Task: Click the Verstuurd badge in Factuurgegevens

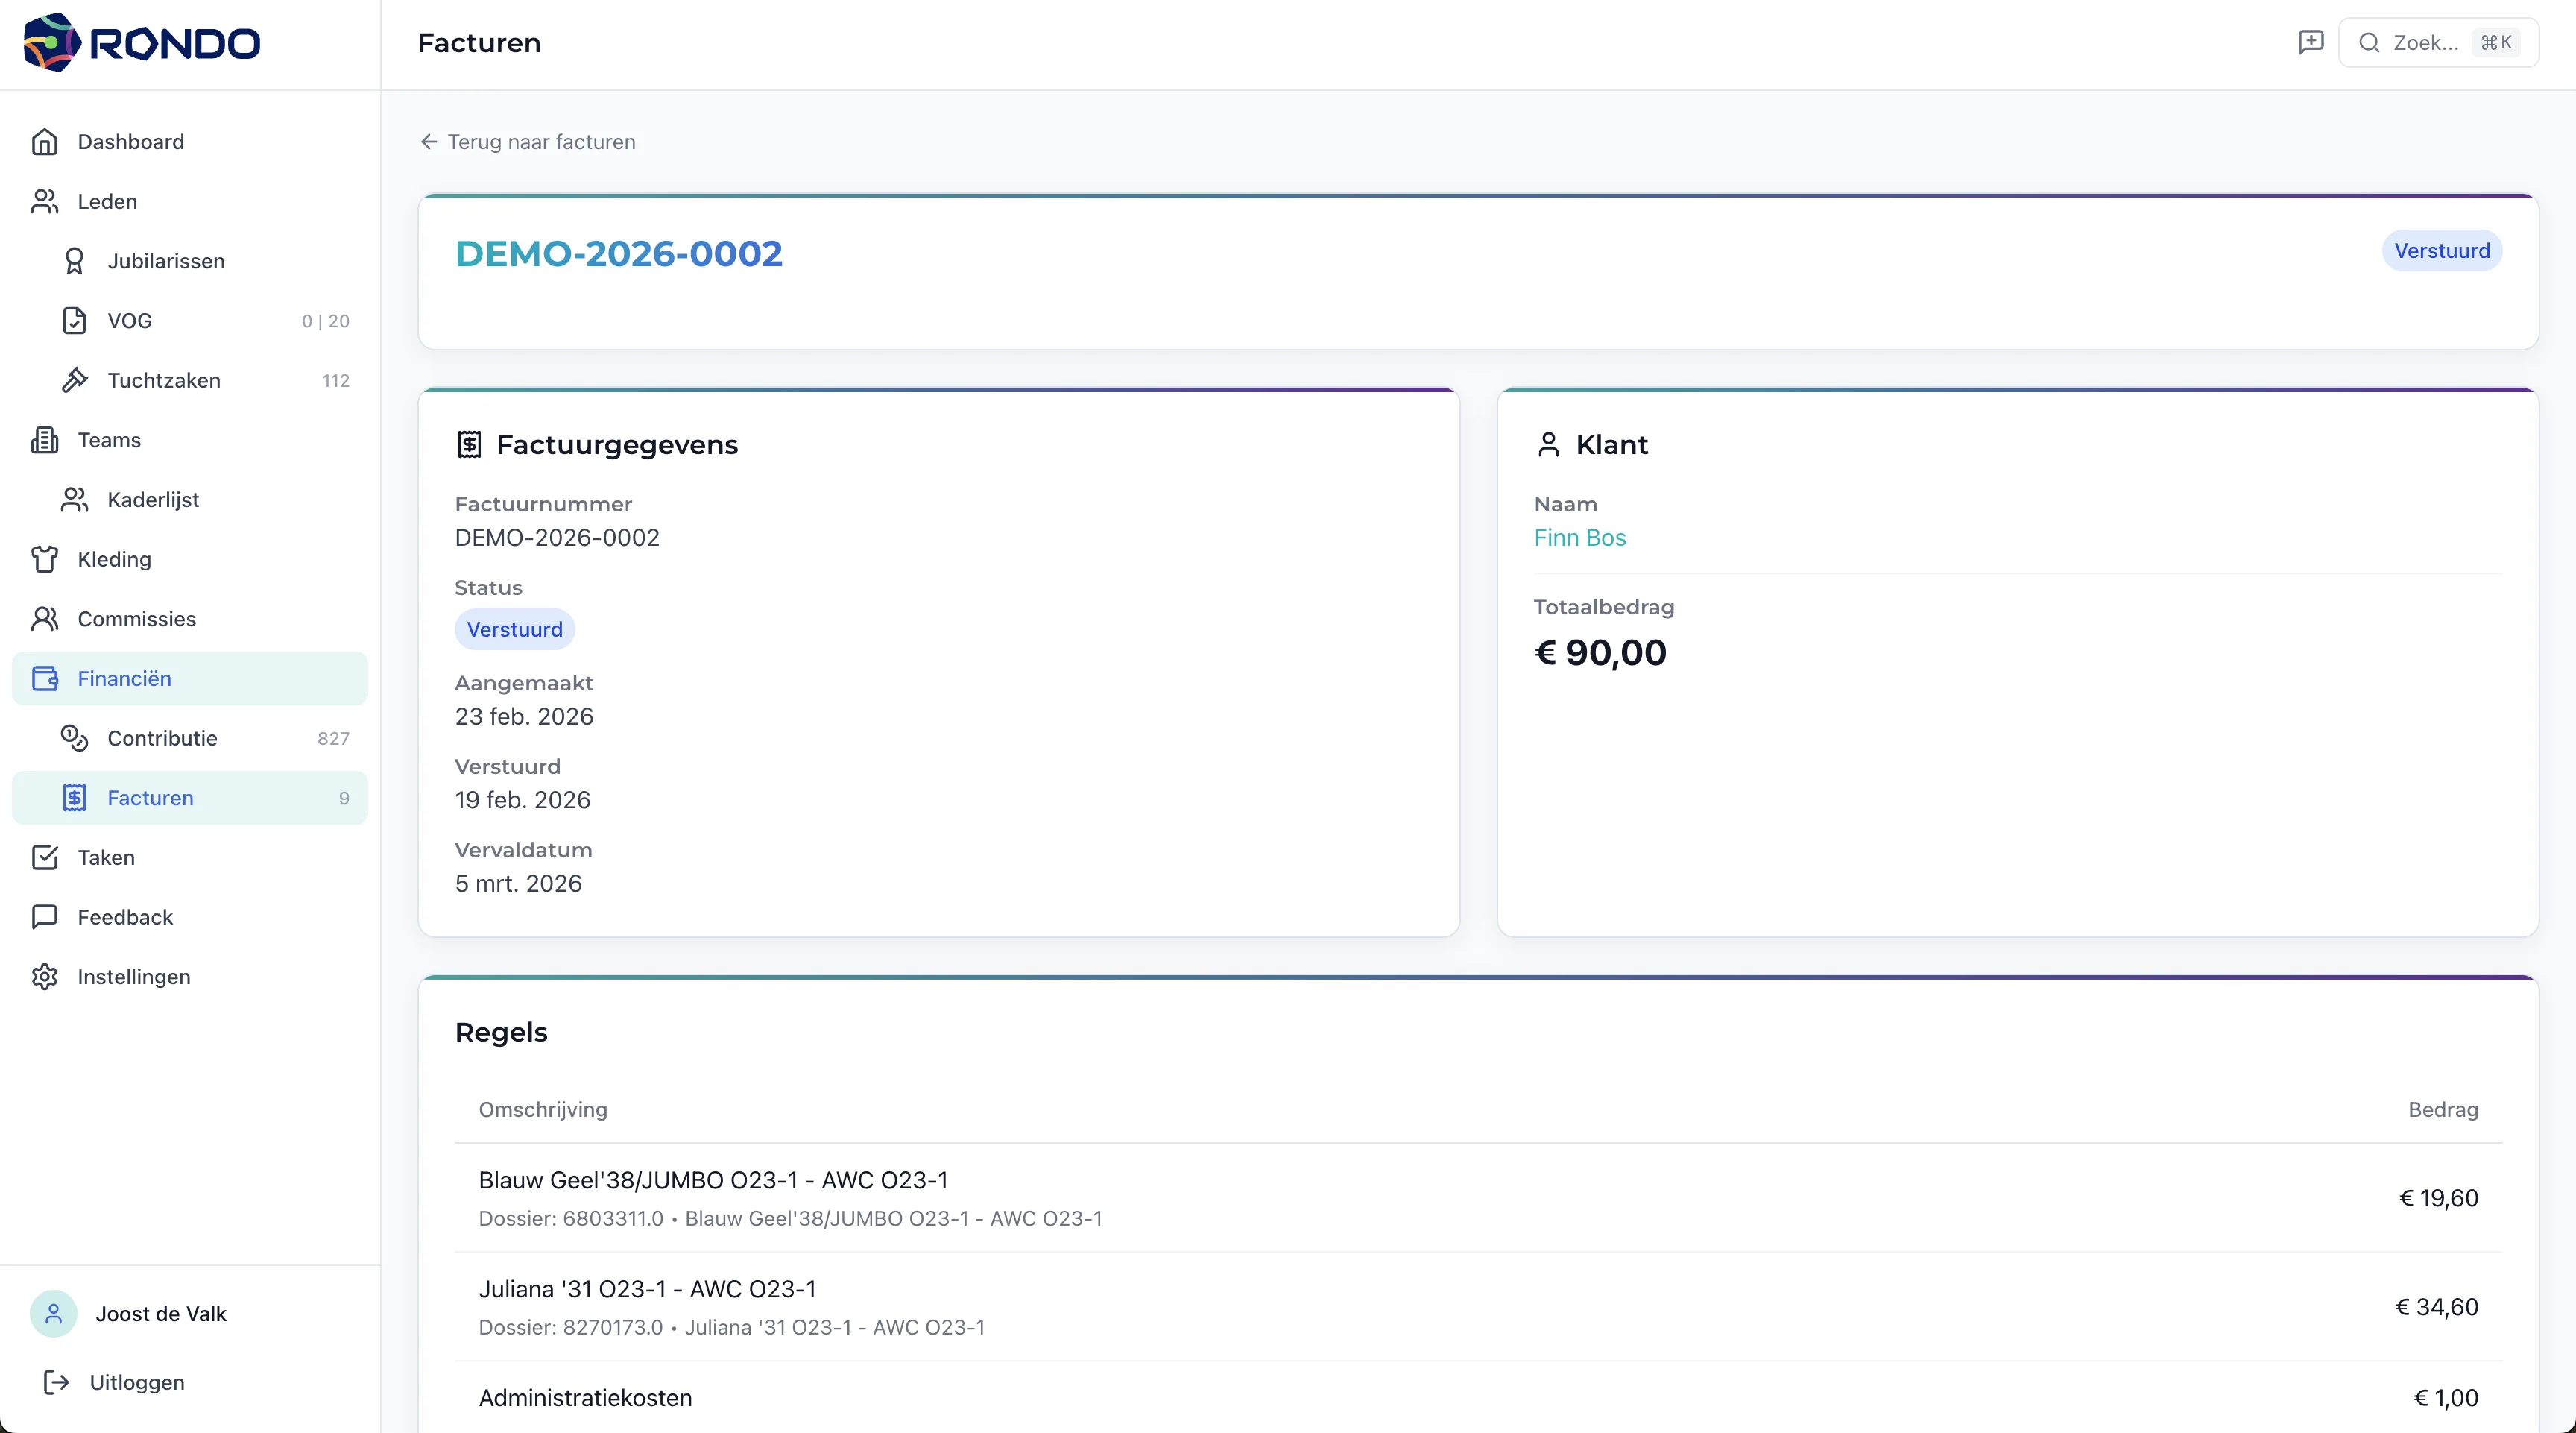Action: point(514,629)
